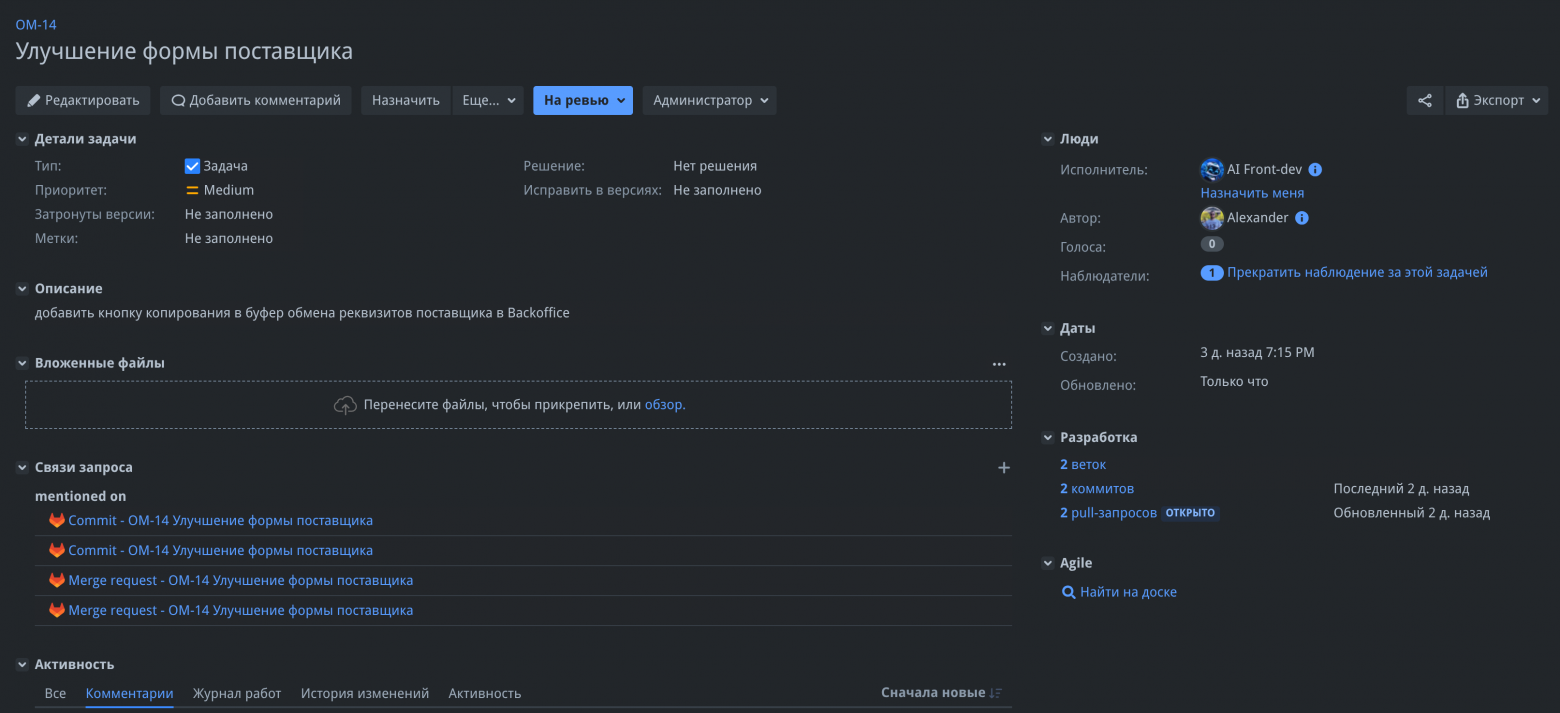1560x713 pixels.
Task: Click the Редактировать button
Action: click(83, 100)
